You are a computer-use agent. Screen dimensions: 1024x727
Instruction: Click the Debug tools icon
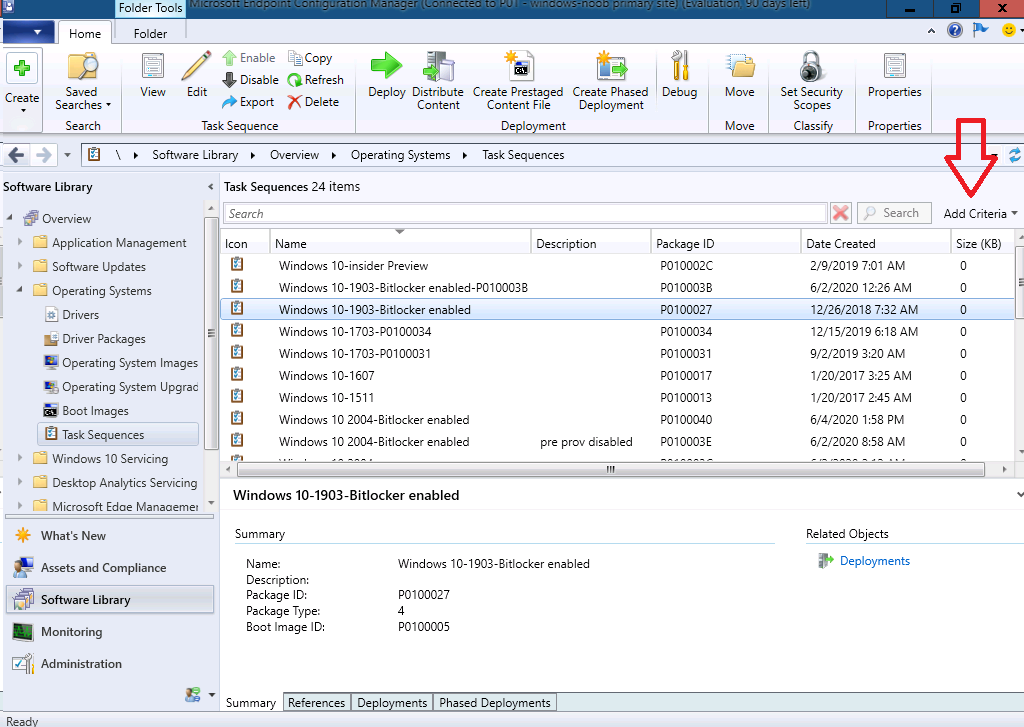pyautogui.click(x=680, y=66)
